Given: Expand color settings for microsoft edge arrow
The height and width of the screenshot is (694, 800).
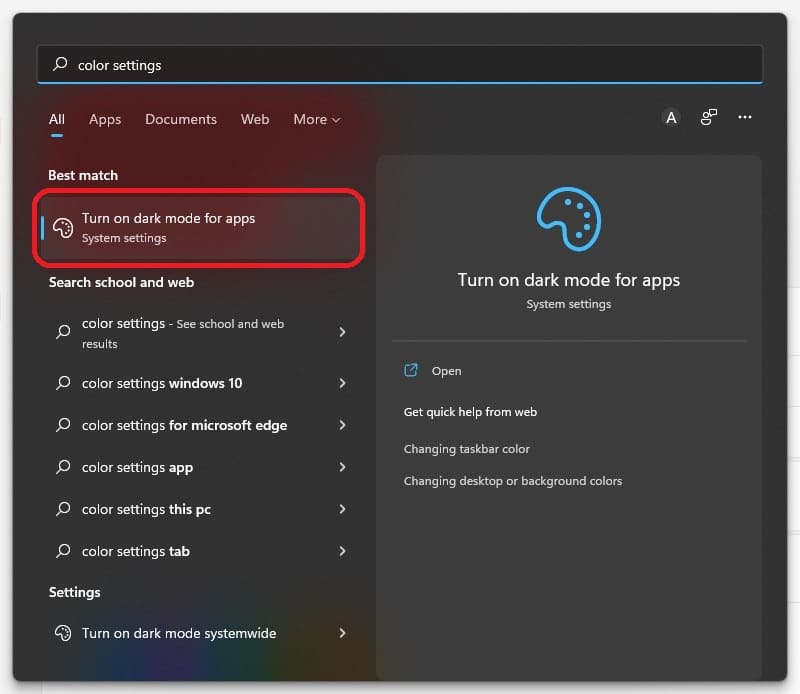Looking at the screenshot, I should [x=342, y=425].
